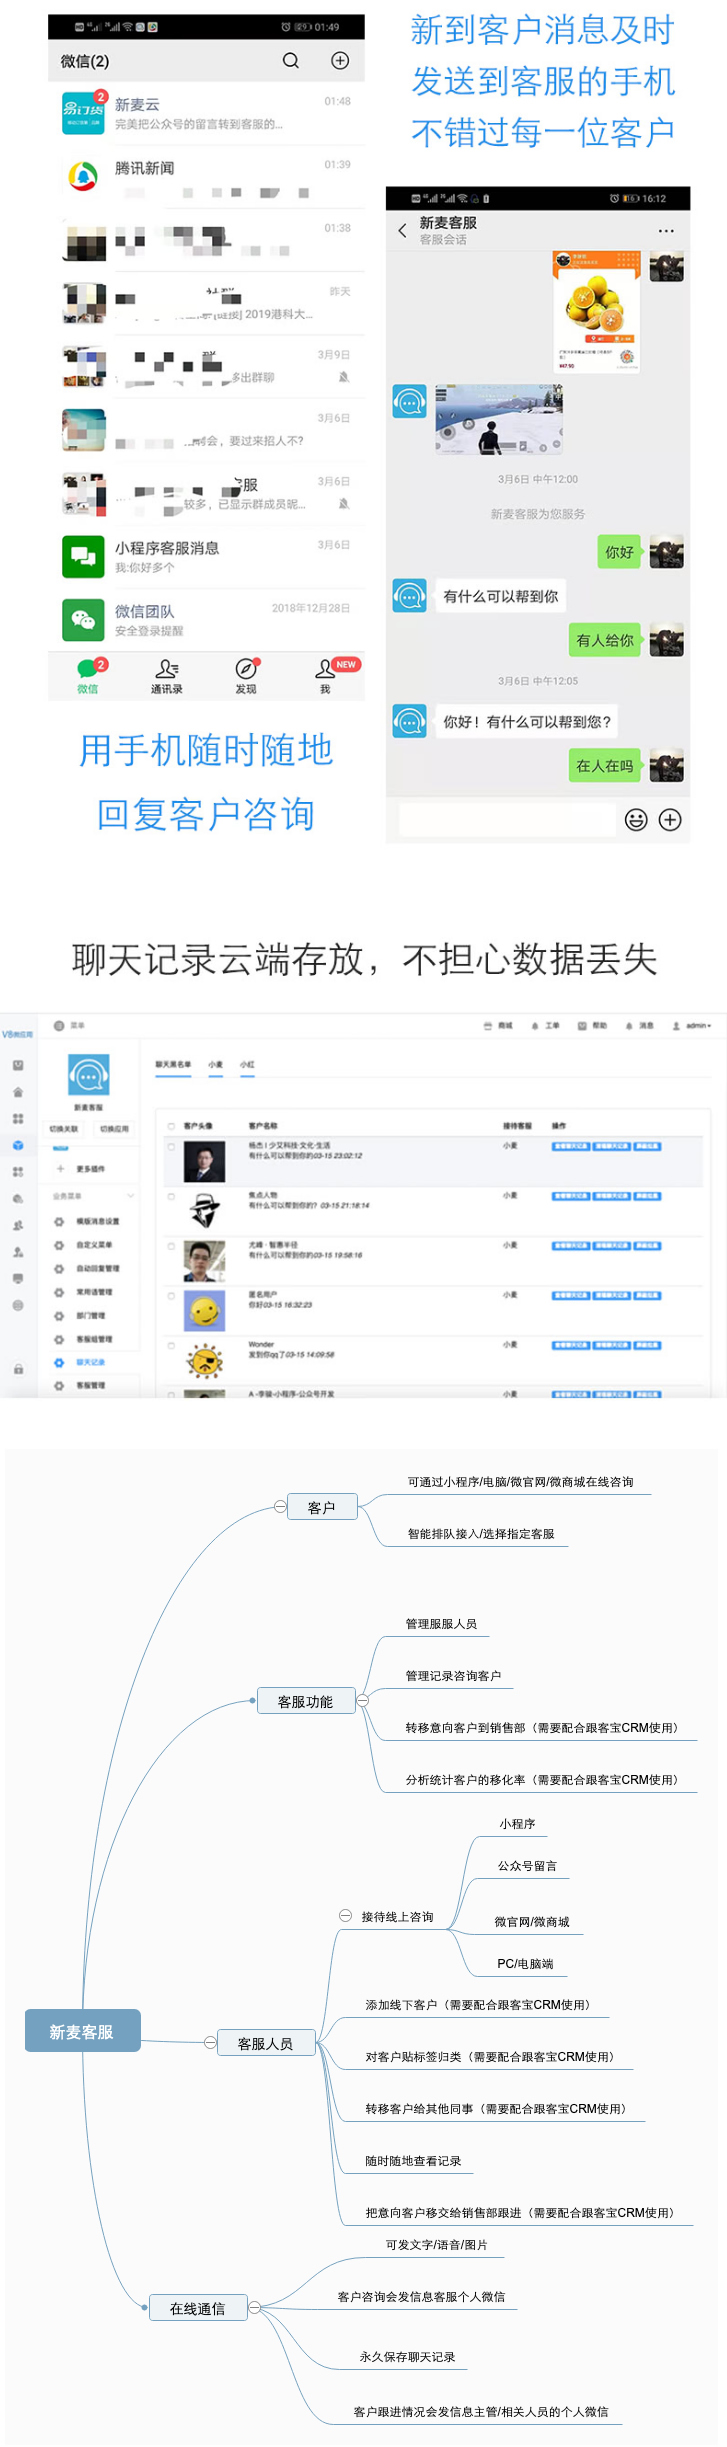This screenshot has width=727, height=2447.
Task: Open the admin user dropdown
Action: (x=693, y=1026)
